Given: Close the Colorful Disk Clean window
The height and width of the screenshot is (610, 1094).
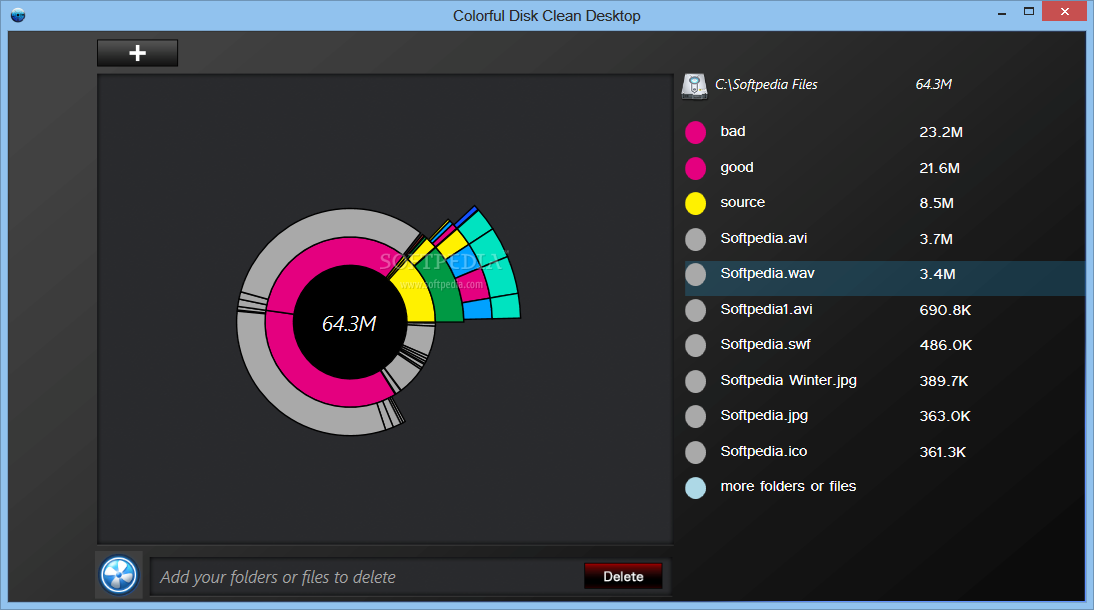Looking at the screenshot, I should point(1065,11).
